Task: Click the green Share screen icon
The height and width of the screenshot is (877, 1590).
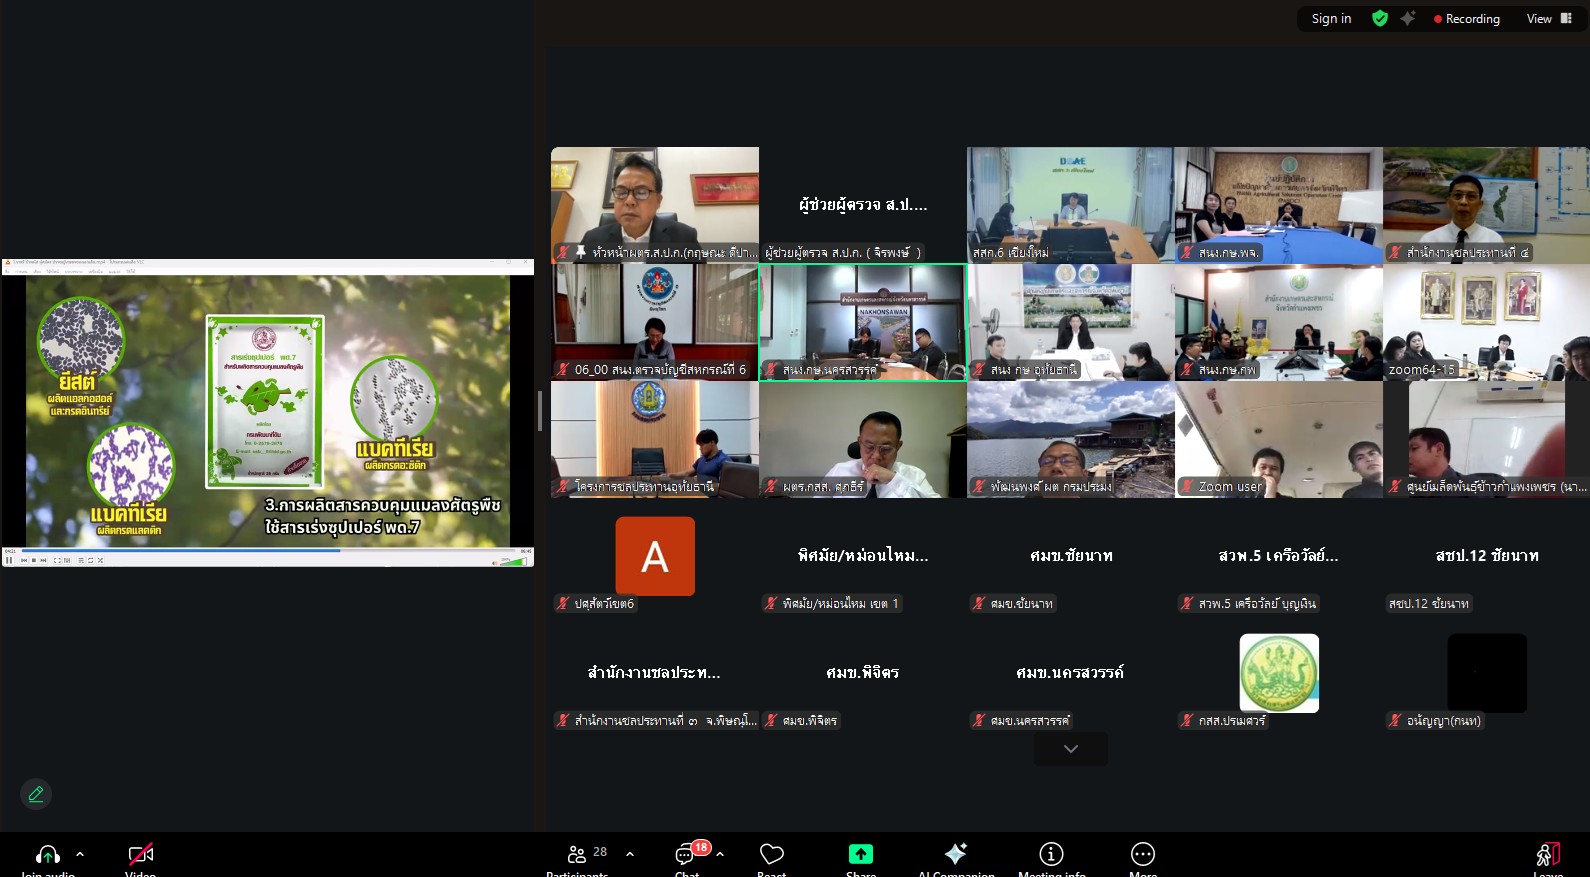Action: pyautogui.click(x=860, y=855)
